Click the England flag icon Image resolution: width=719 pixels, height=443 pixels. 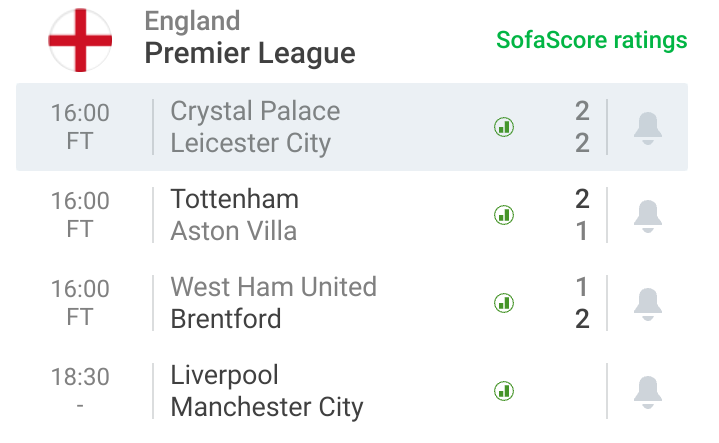pos(80,40)
